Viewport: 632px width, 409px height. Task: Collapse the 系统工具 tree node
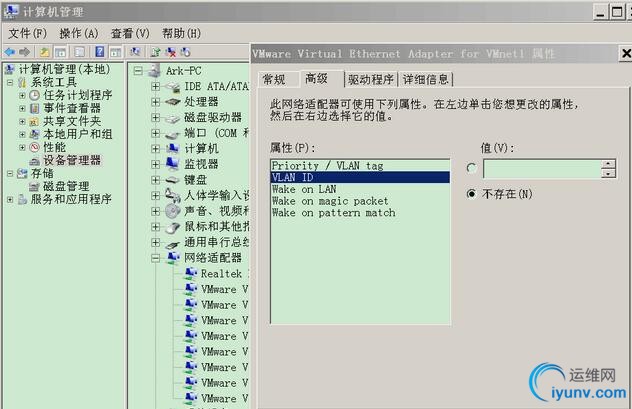[10, 83]
